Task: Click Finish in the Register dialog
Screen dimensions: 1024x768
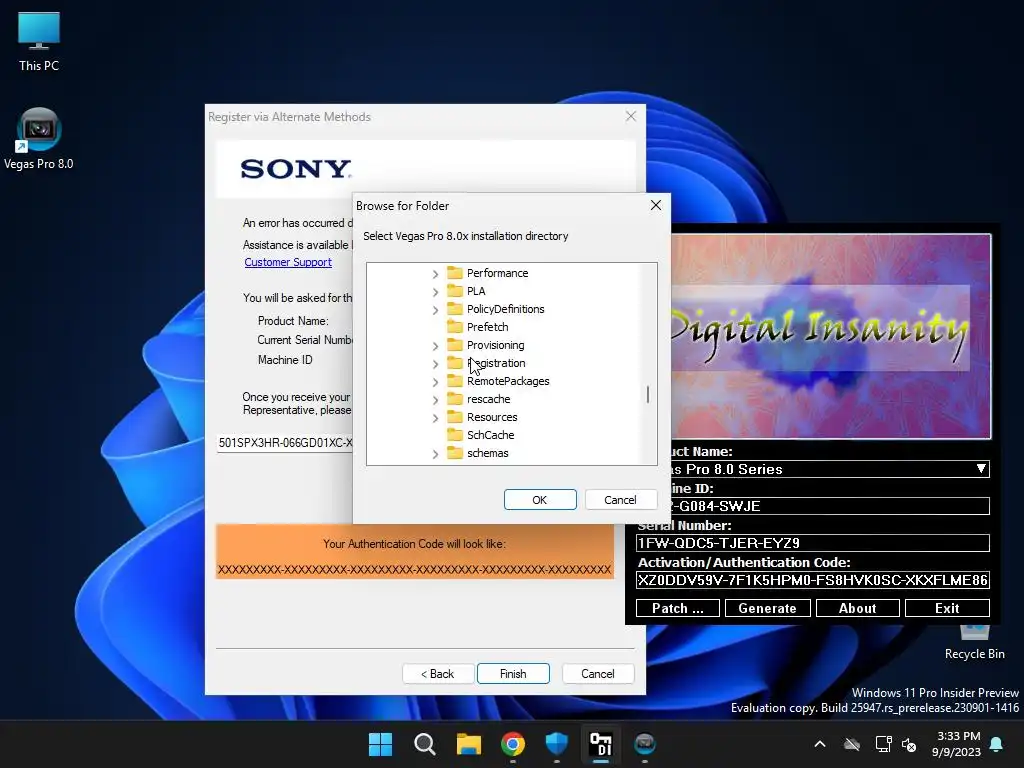Action: (x=513, y=673)
